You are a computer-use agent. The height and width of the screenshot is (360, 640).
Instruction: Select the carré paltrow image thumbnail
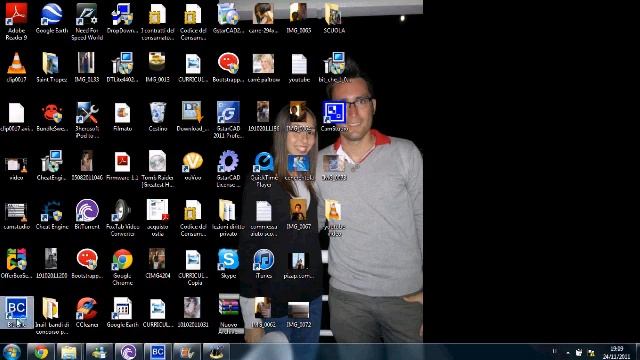tap(264, 67)
